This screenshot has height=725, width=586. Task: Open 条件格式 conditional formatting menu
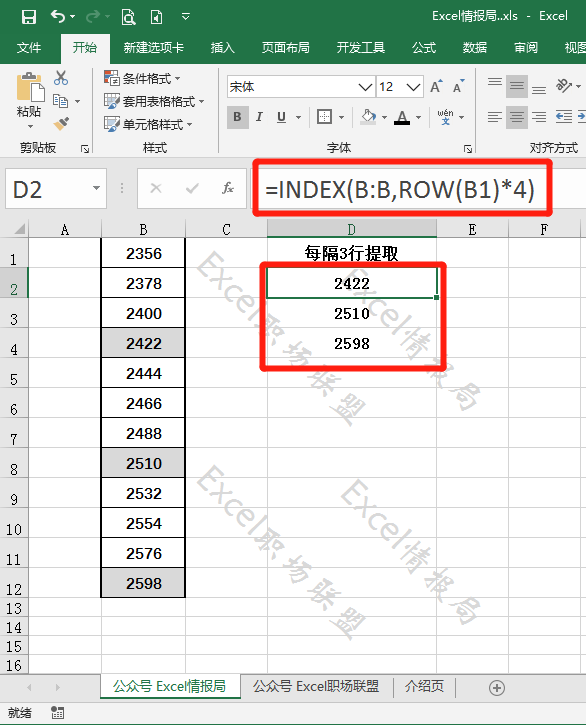[x=142, y=78]
